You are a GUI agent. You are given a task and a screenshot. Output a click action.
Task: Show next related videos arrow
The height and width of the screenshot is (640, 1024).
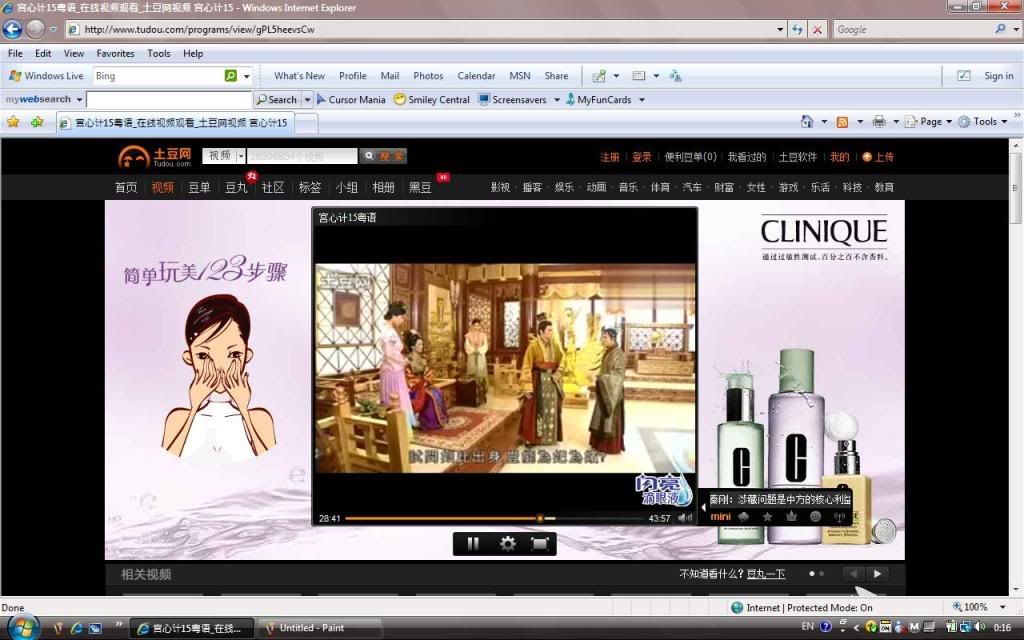[877, 574]
